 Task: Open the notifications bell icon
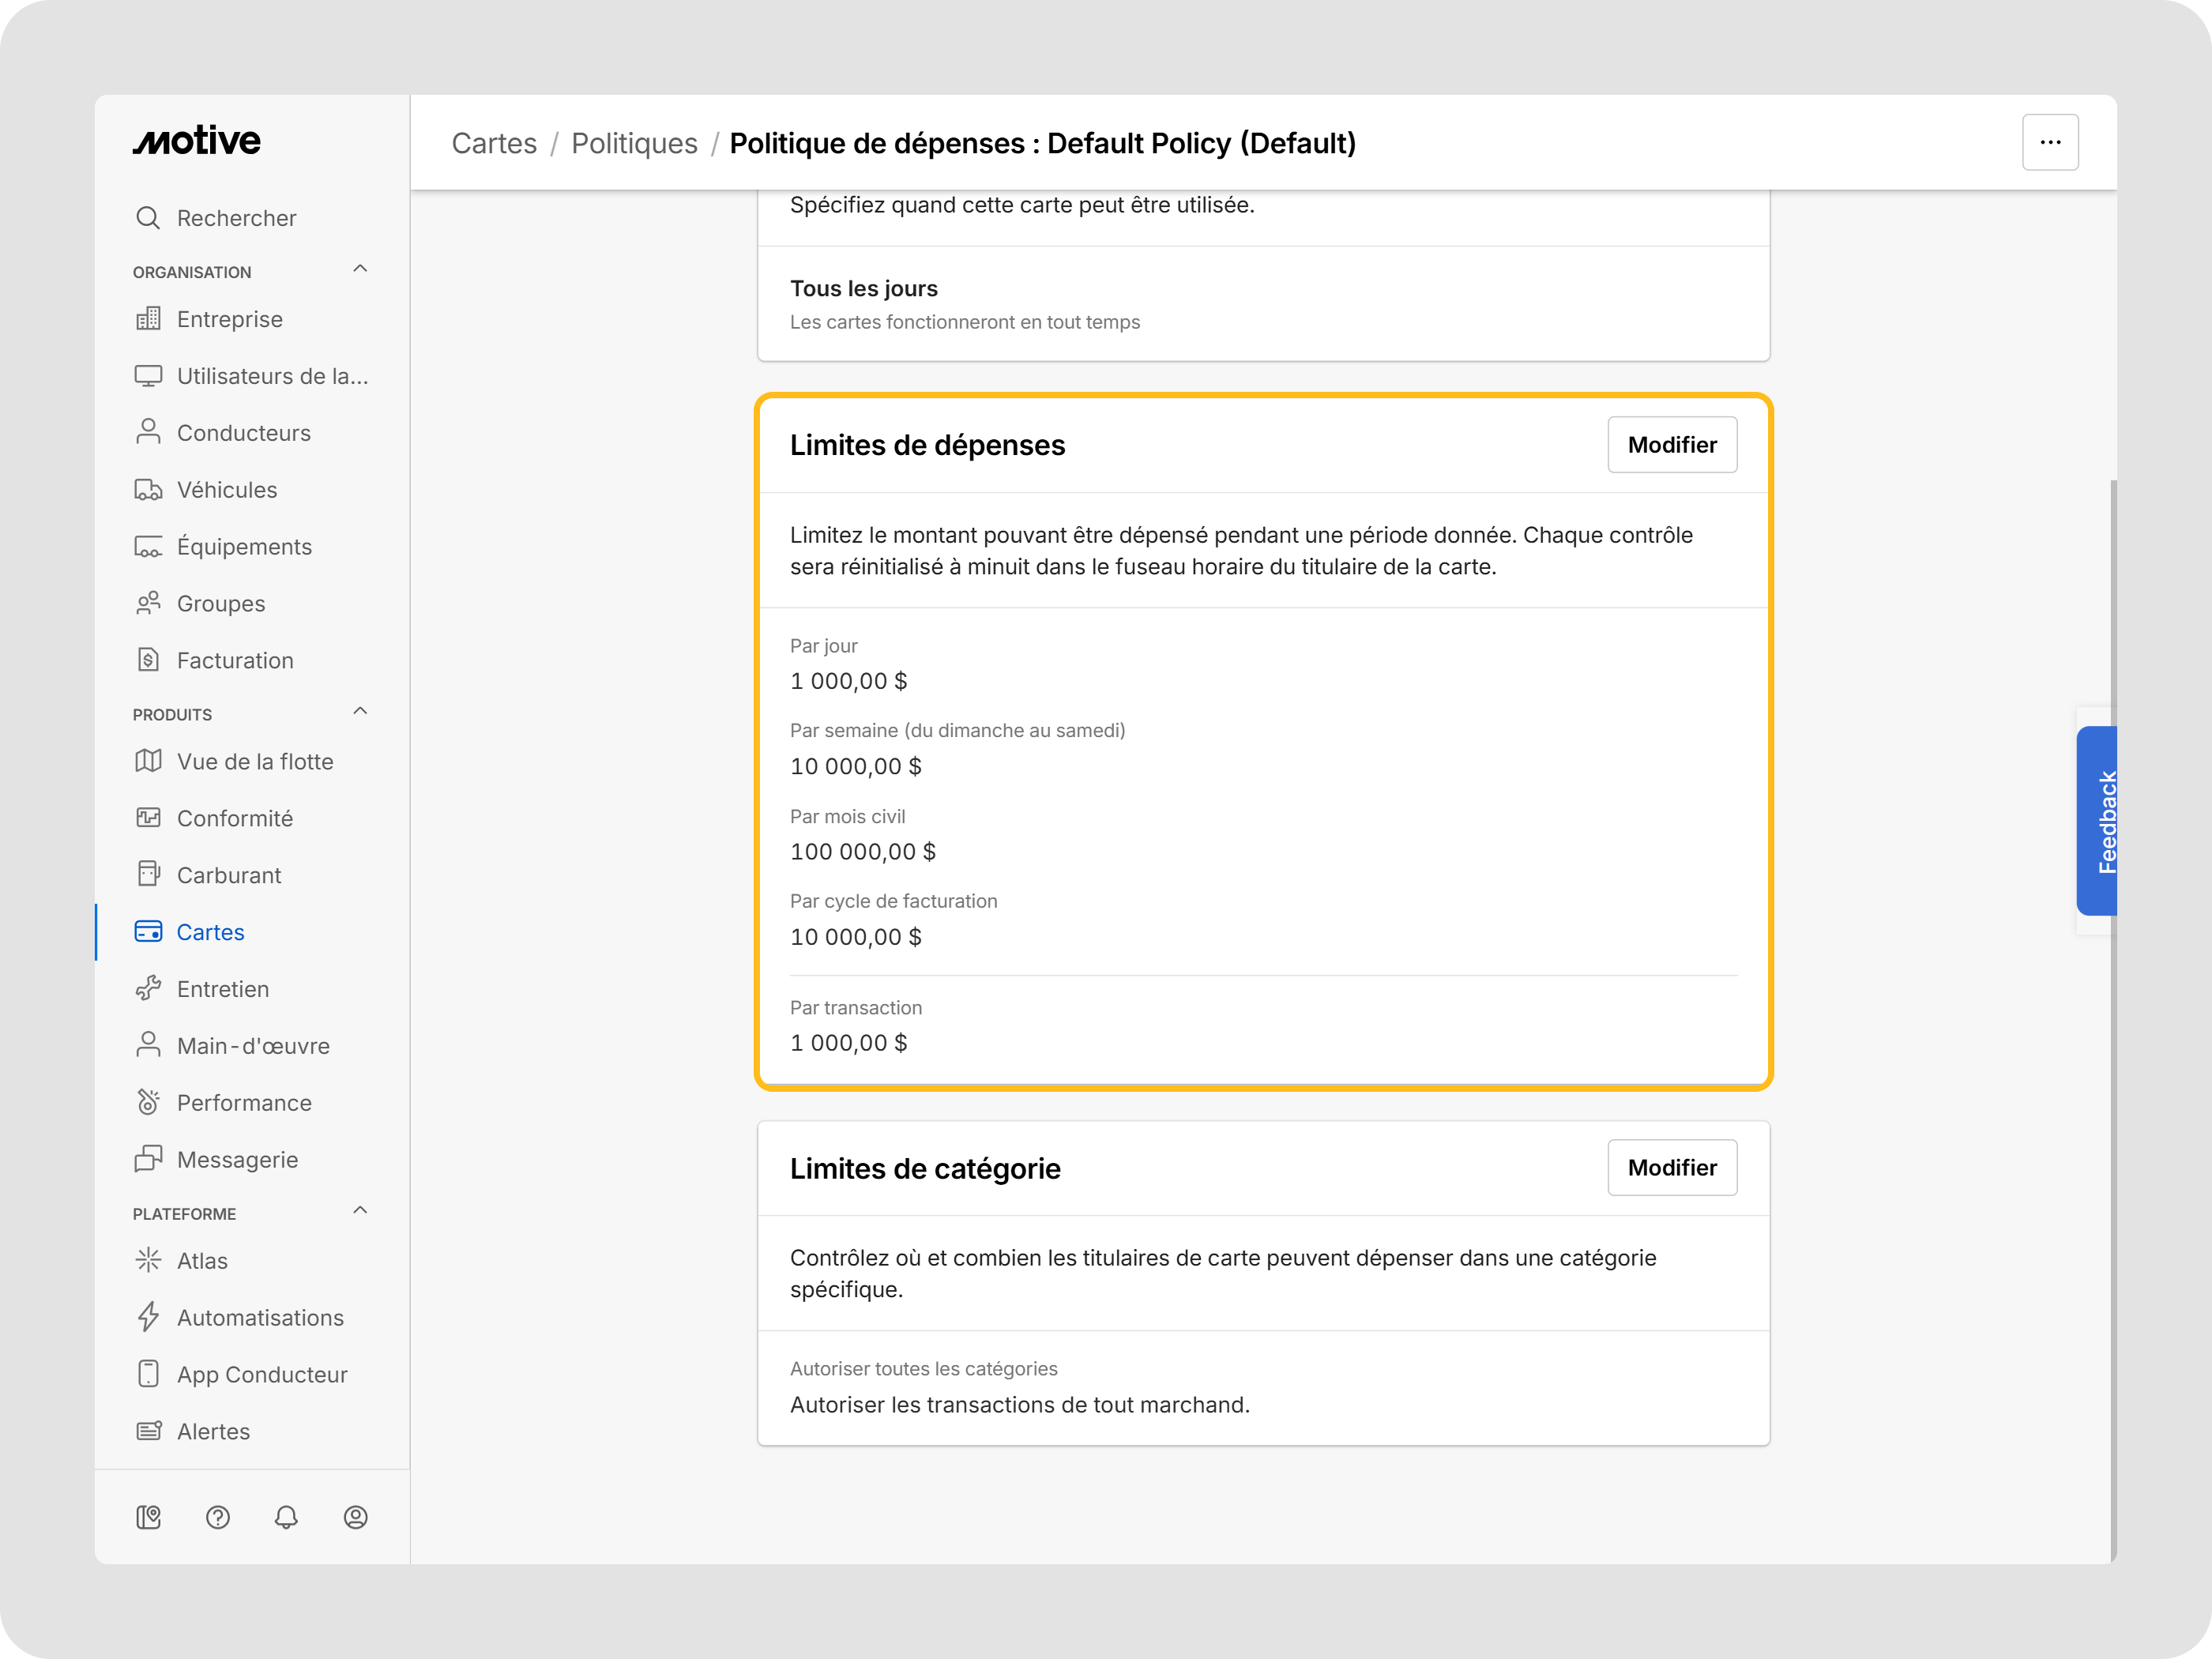coord(286,1517)
